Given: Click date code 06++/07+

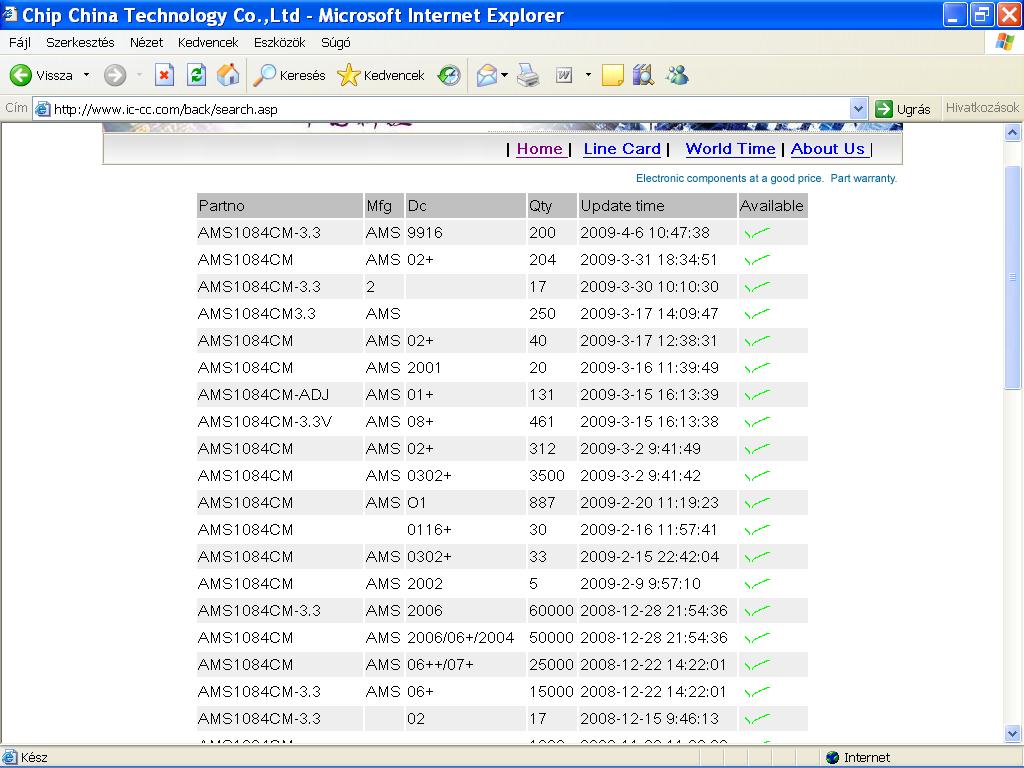Looking at the screenshot, I should coord(440,665).
